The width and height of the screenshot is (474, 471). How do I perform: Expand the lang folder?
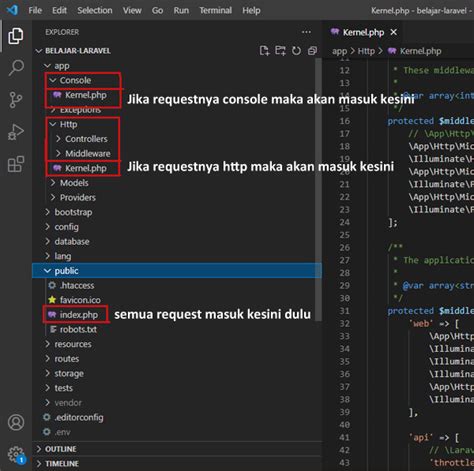[x=177, y=256]
